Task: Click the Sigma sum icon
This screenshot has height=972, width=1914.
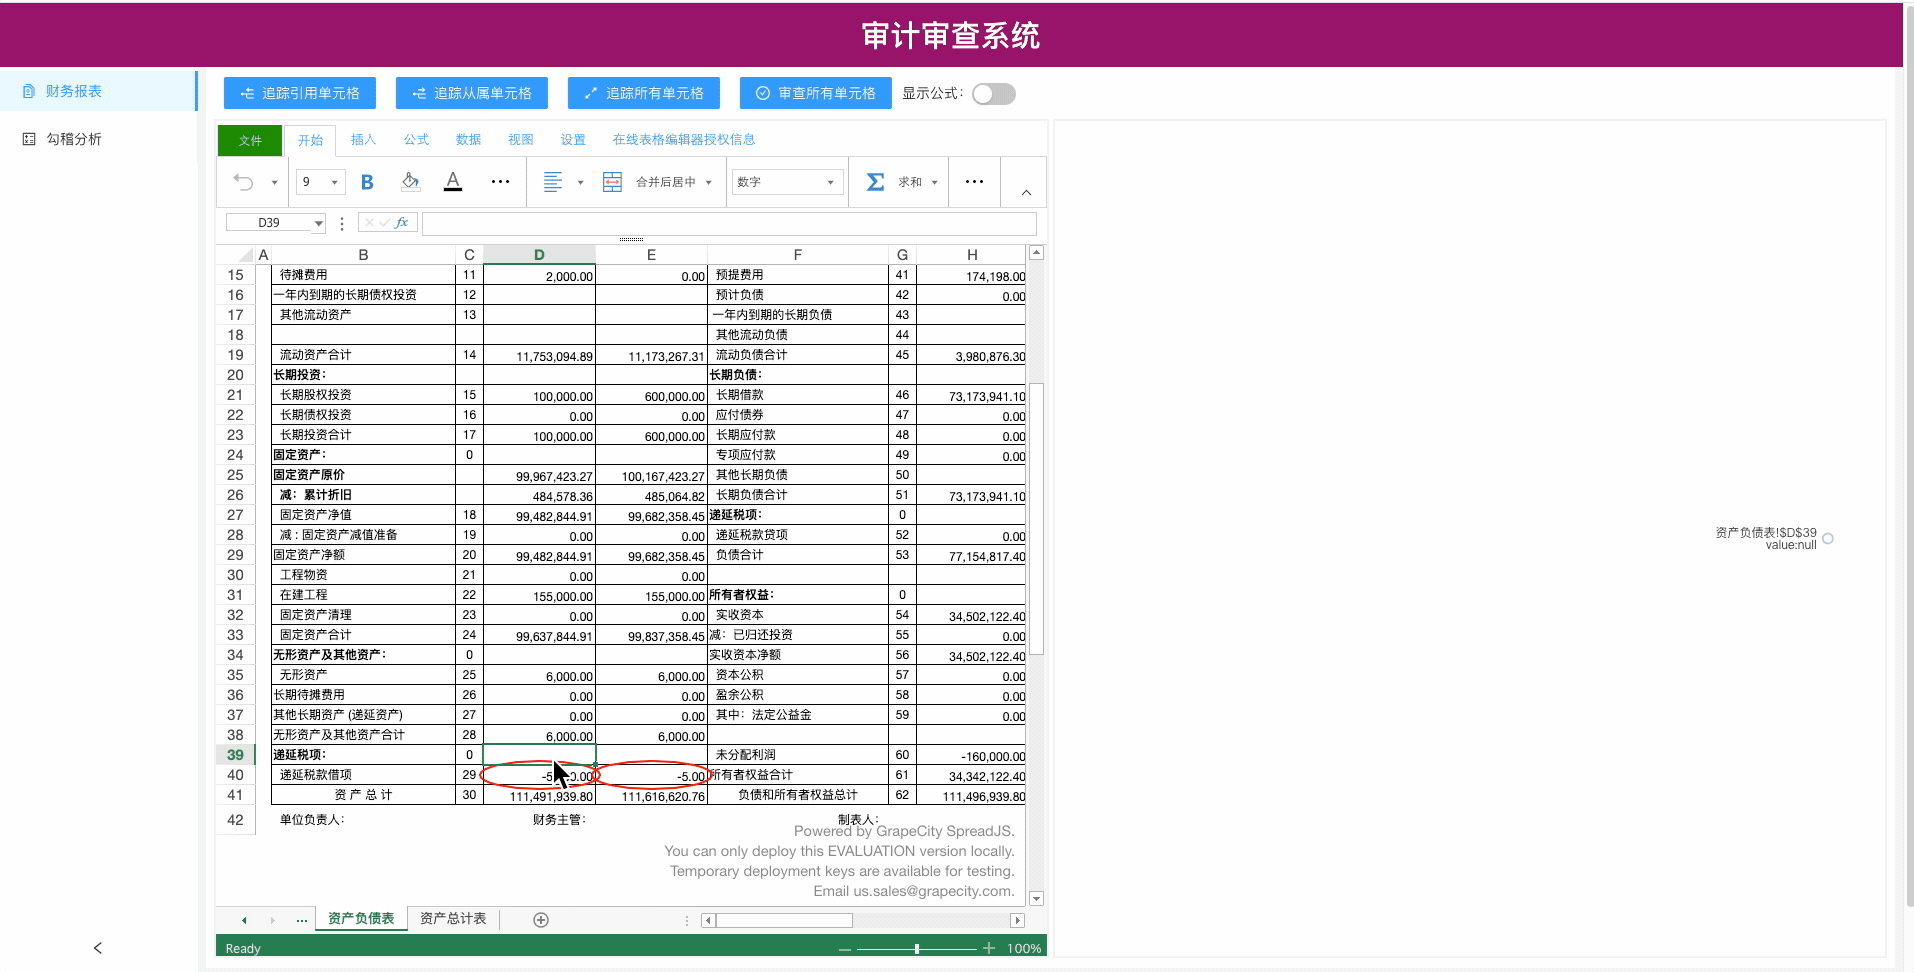Action: point(875,182)
